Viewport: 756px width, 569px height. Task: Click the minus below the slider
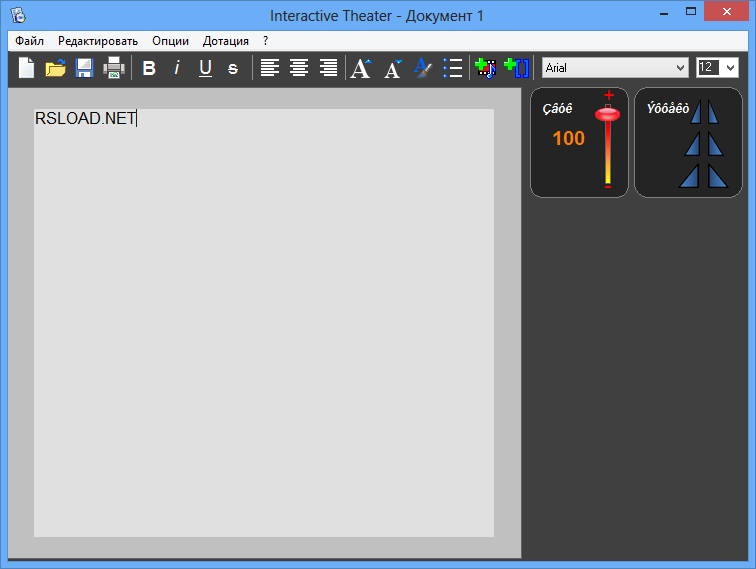[608, 187]
